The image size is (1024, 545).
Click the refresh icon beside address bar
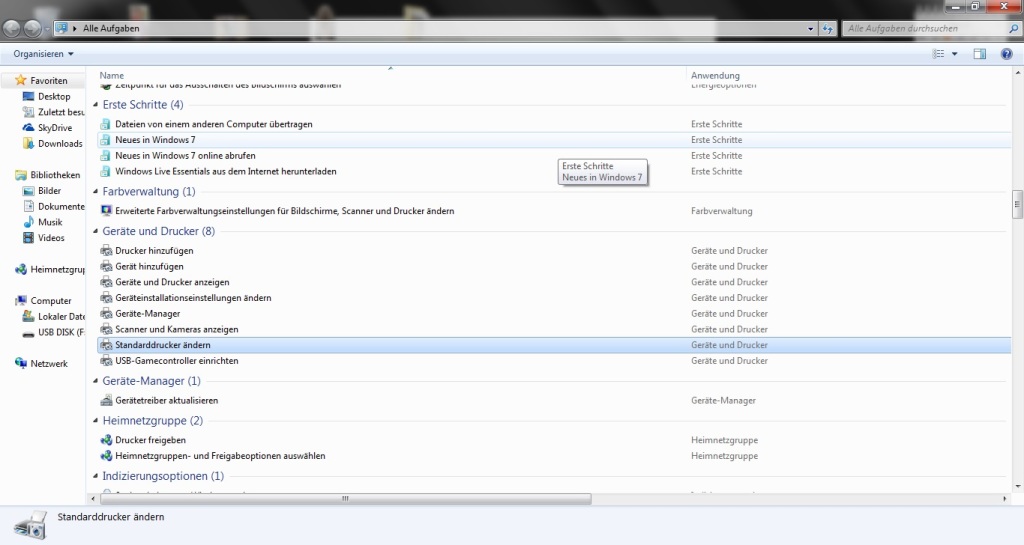click(827, 29)
